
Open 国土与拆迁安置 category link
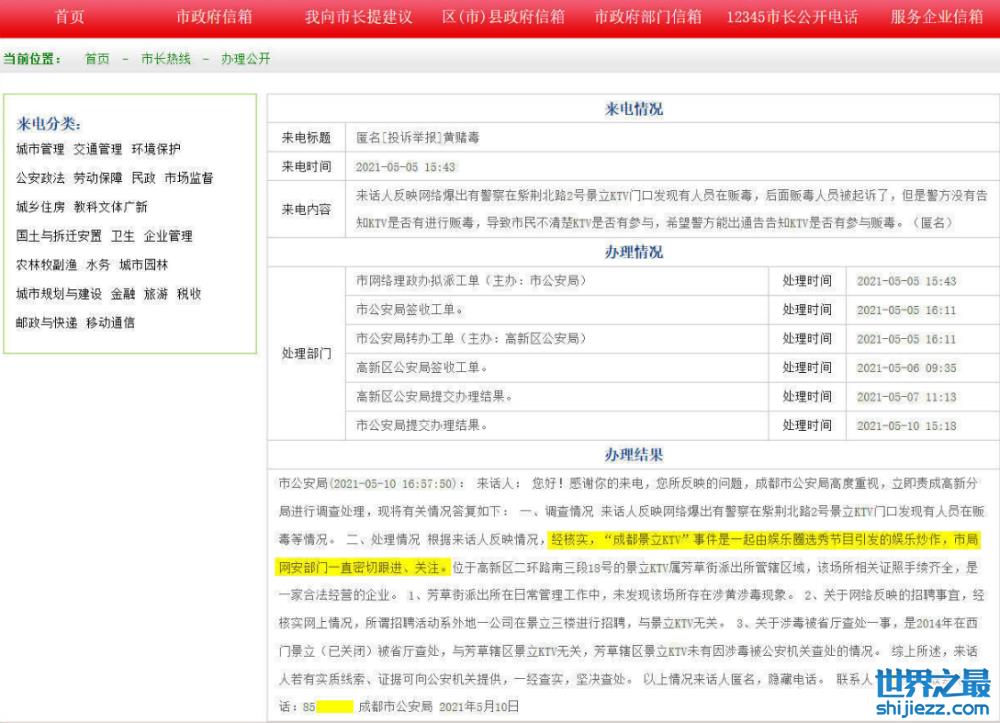click(x=59, y=236)
